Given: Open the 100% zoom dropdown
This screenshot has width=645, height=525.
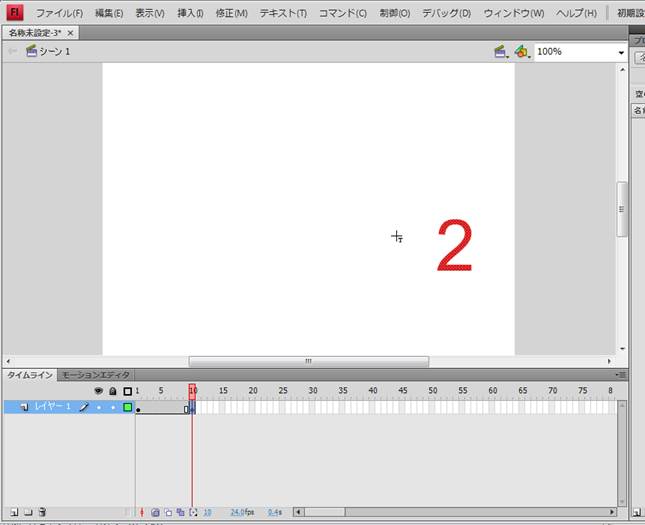Looking at the screenshot, I should point(620,52).
